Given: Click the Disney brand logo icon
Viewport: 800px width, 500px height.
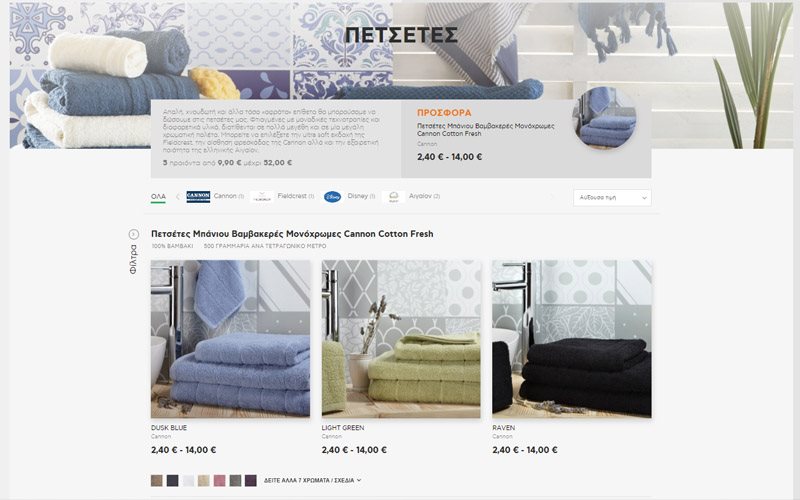Looking at the screenshot, I should (x=332, y=196).
